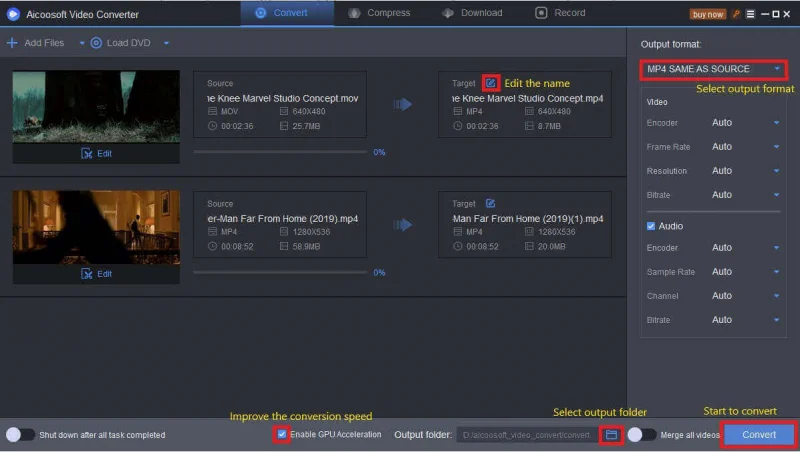Uncheck the Audio checkbox
Screen dimensions: 800x452
[x=652, y=226]
